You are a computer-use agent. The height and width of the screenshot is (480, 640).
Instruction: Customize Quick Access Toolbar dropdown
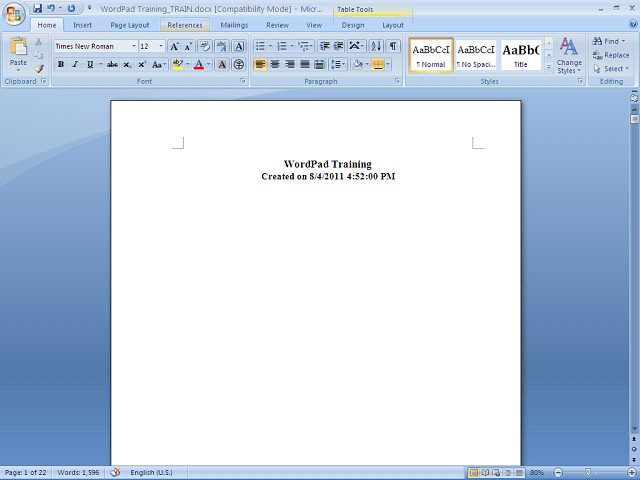pos(90,8)
